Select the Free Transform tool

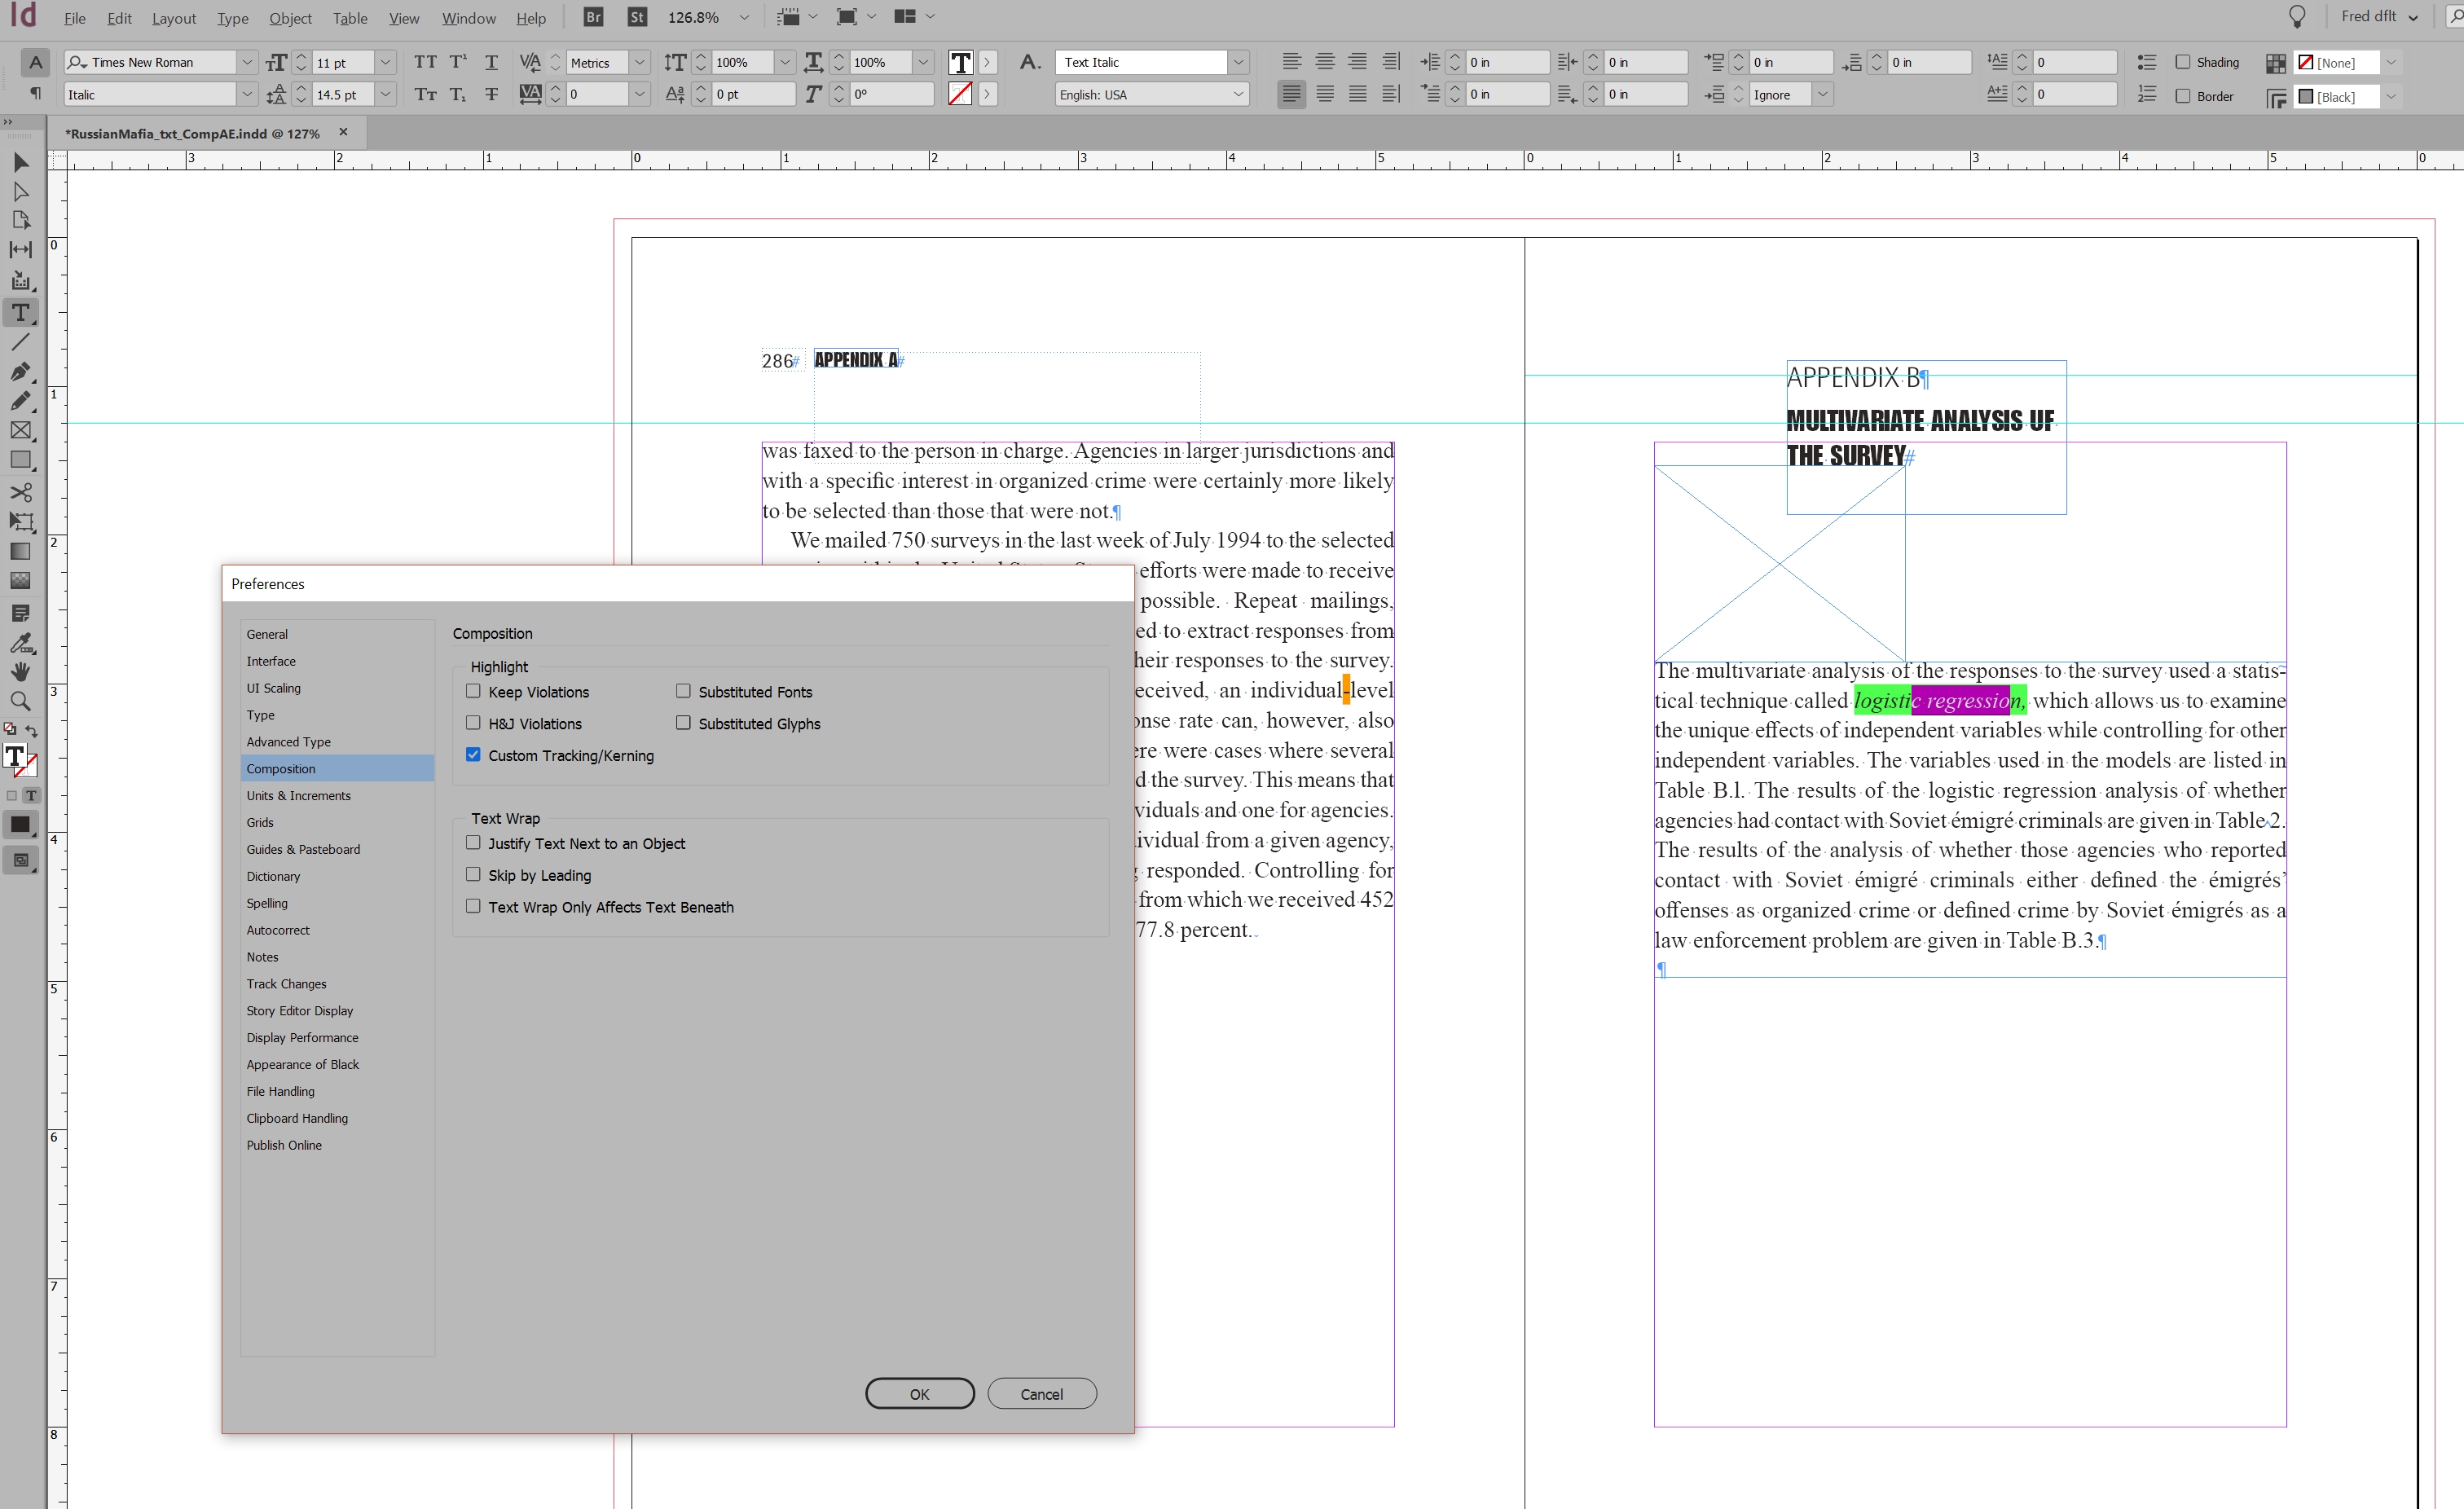pyautogui.click(x=21, y=522)
